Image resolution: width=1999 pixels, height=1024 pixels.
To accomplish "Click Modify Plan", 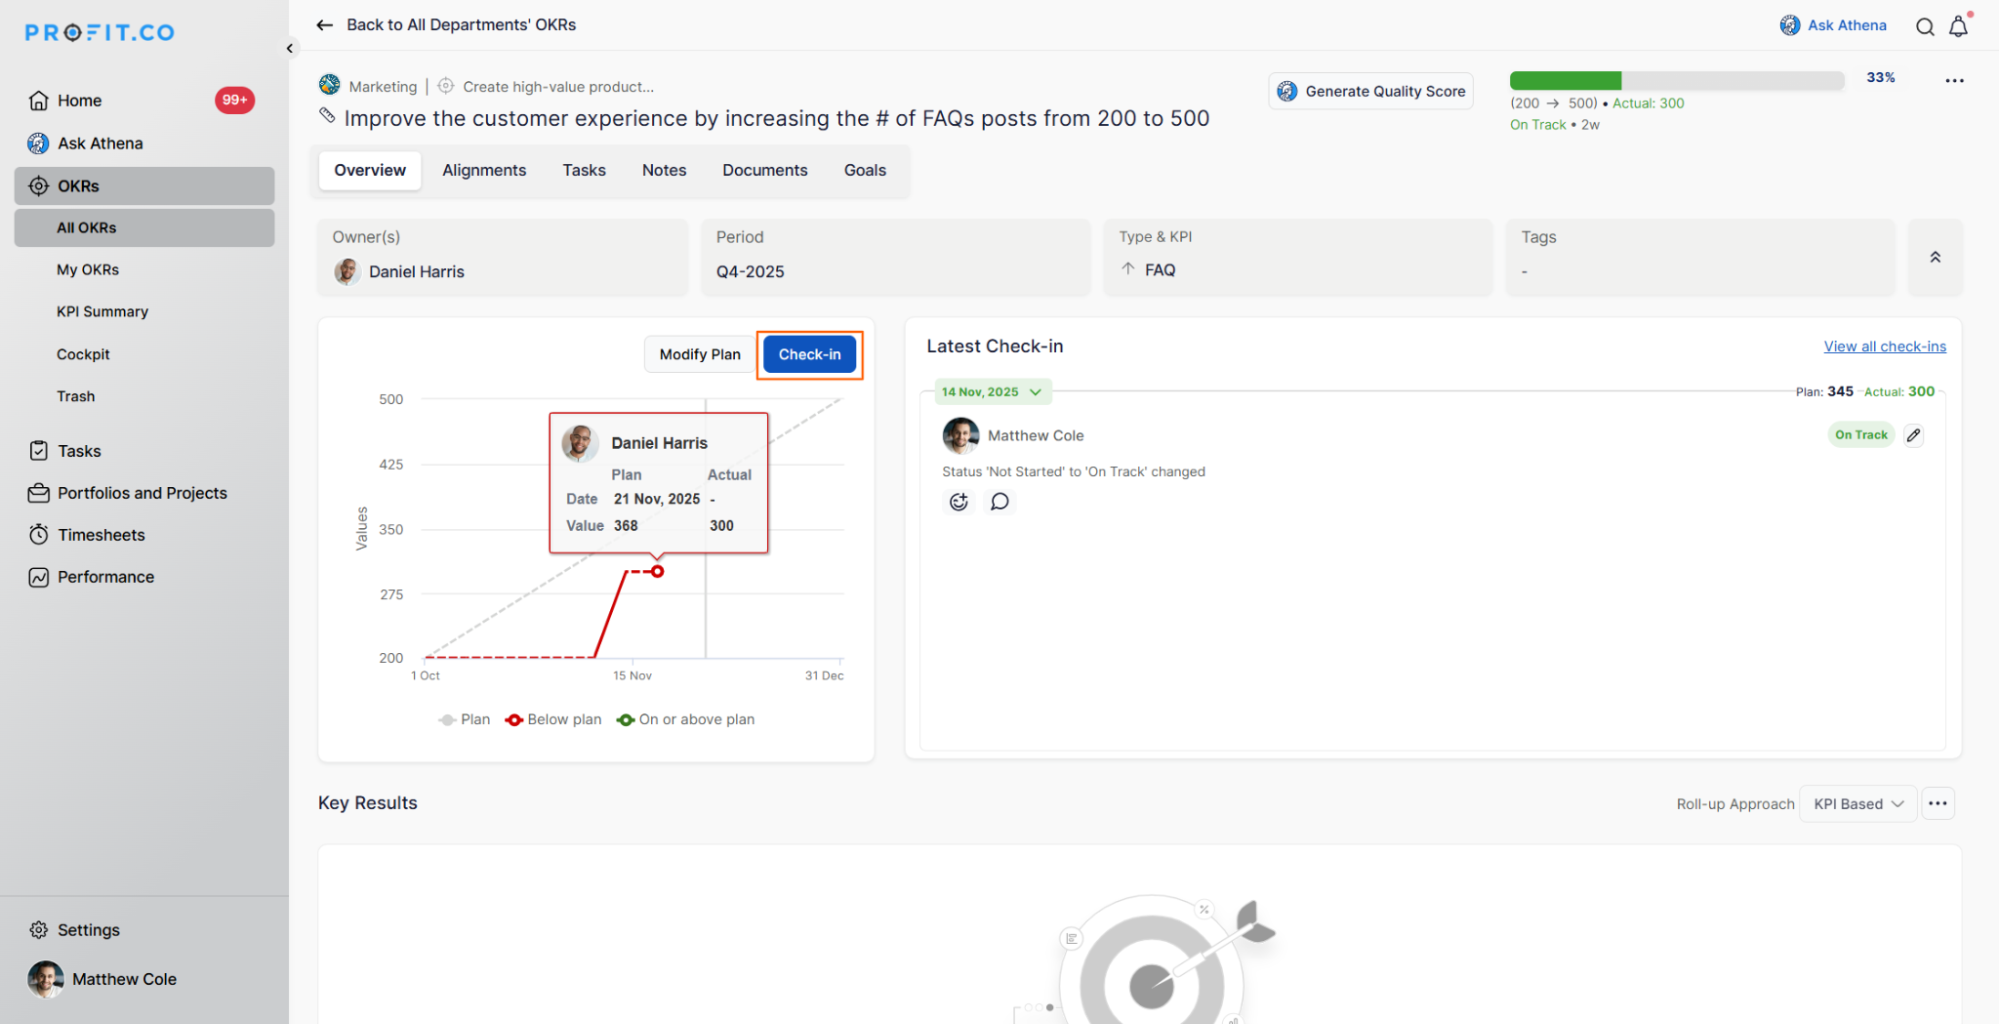I will click(700, 354).
